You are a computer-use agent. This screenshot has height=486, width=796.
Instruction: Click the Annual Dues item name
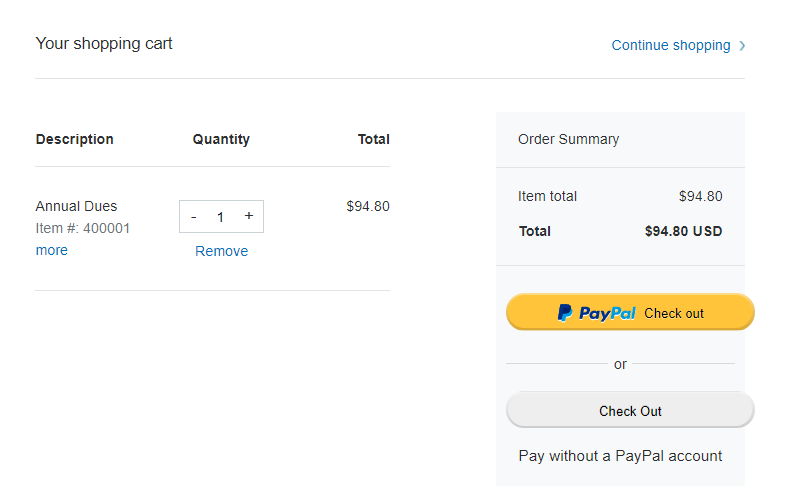point(76,206)
